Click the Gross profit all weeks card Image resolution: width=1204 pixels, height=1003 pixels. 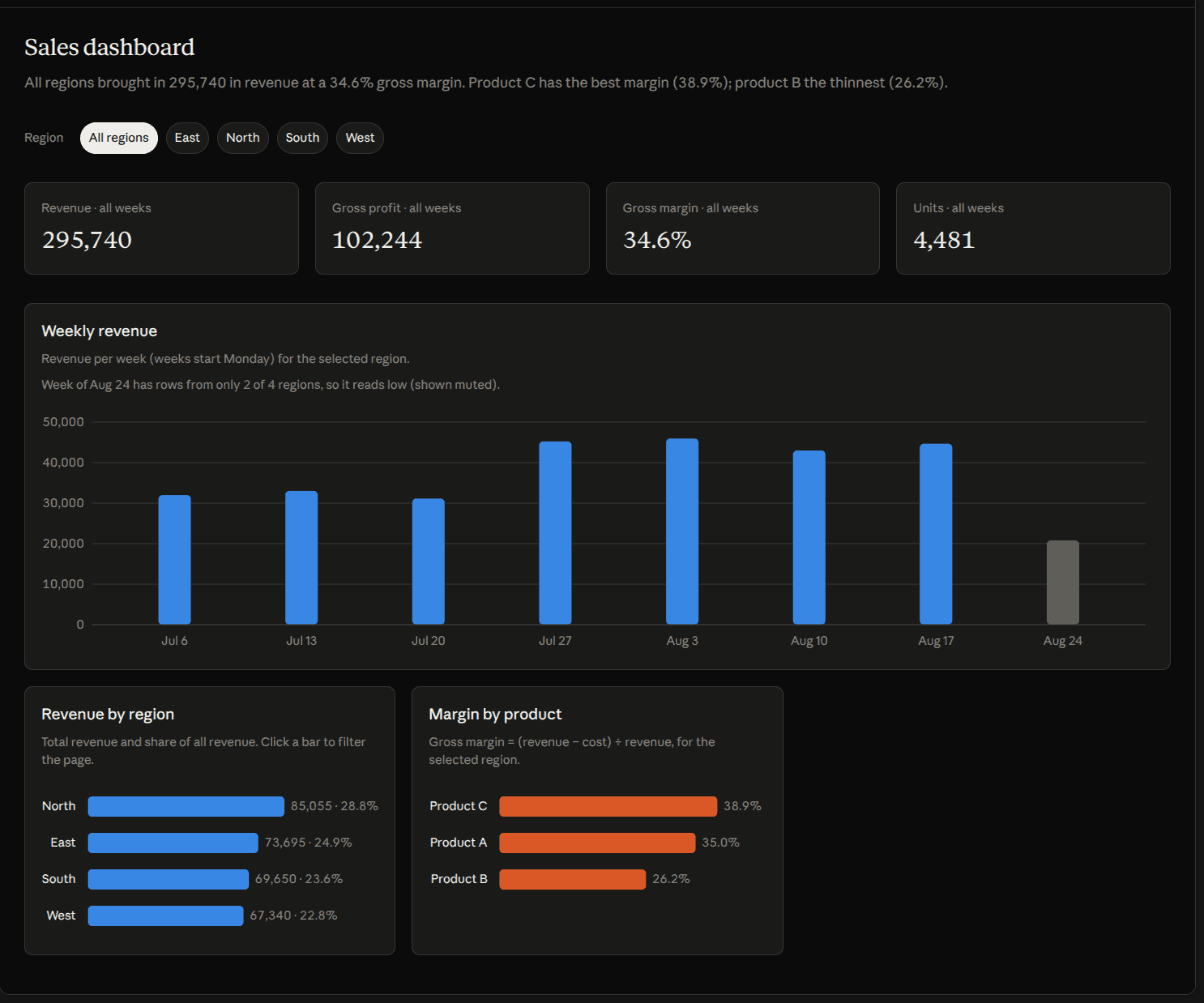tap(452, 228)
